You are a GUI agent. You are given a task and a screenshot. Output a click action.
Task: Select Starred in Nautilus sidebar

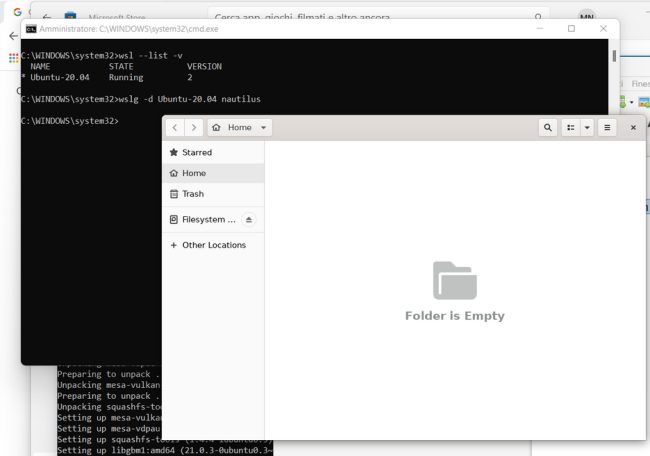(213, 153)
